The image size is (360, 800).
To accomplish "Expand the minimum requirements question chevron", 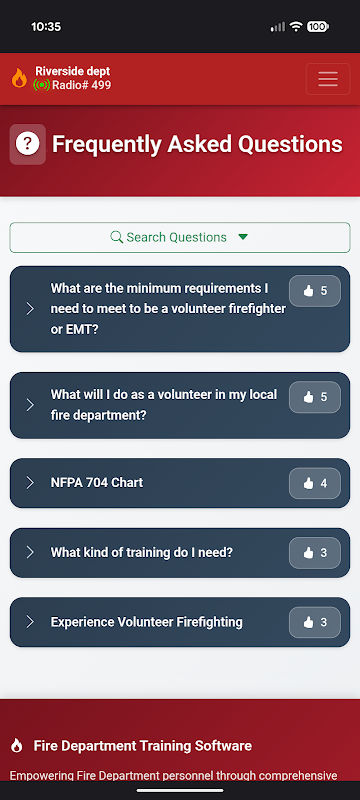I will 30,309.
